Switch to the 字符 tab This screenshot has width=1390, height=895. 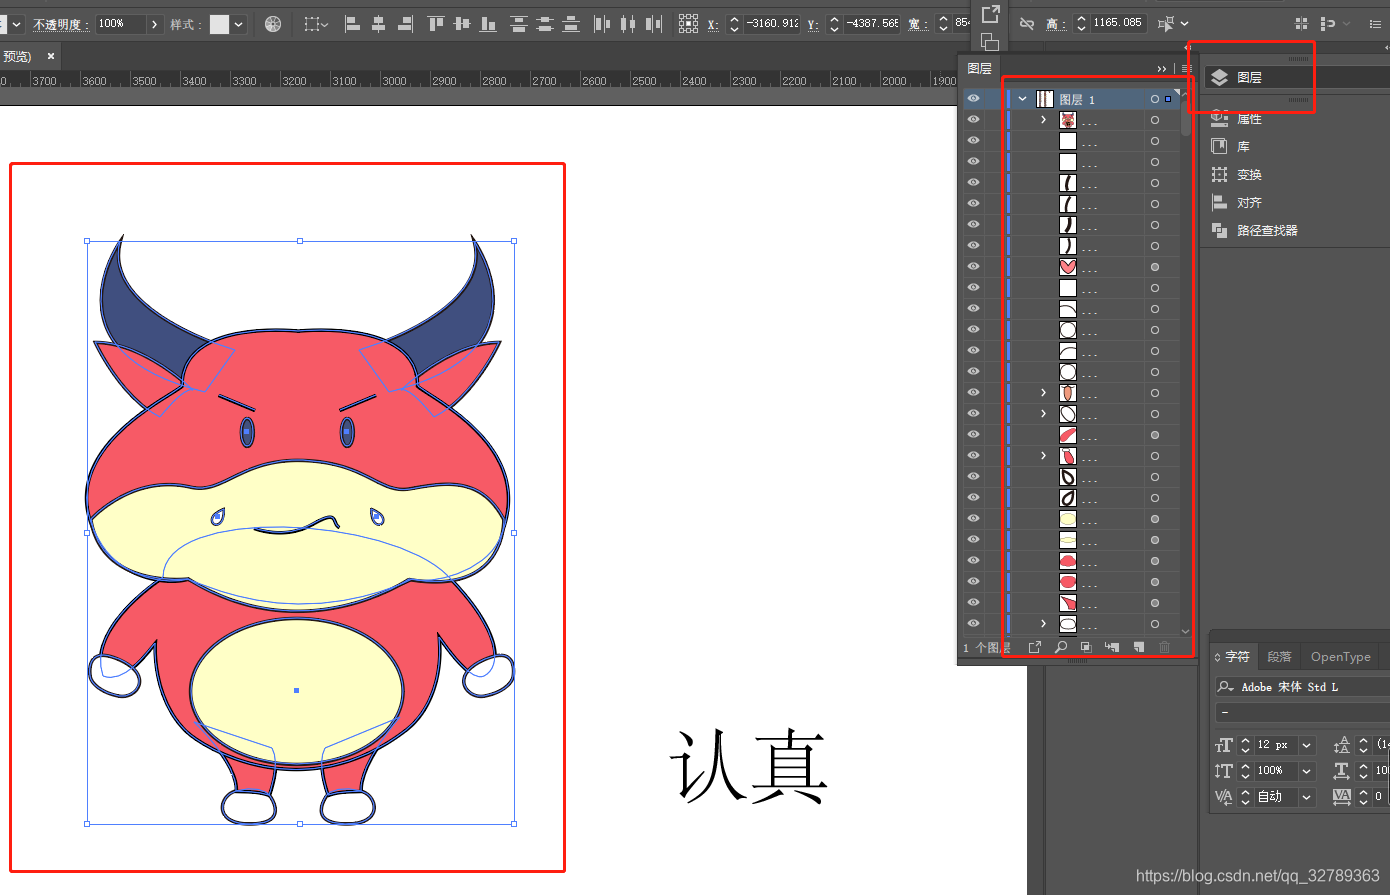pos(1237,657)
